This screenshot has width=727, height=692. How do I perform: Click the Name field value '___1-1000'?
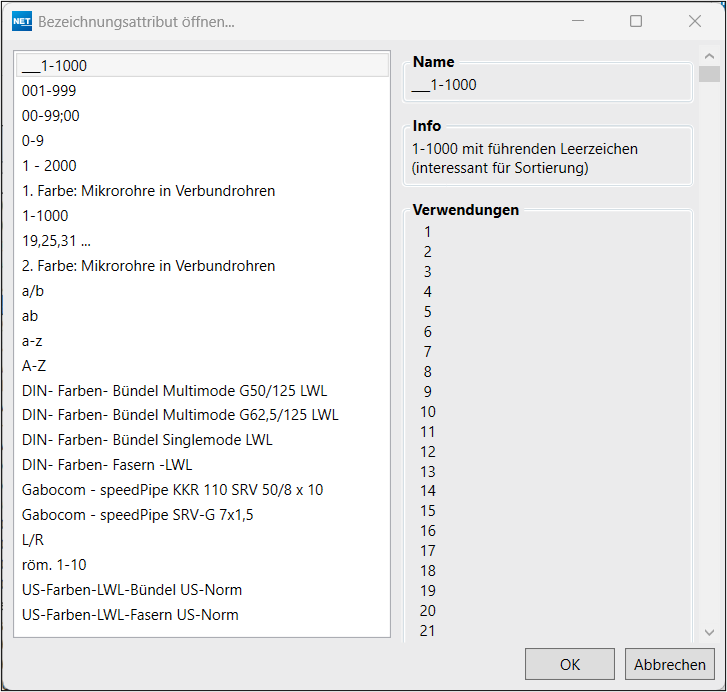[444, 85]
